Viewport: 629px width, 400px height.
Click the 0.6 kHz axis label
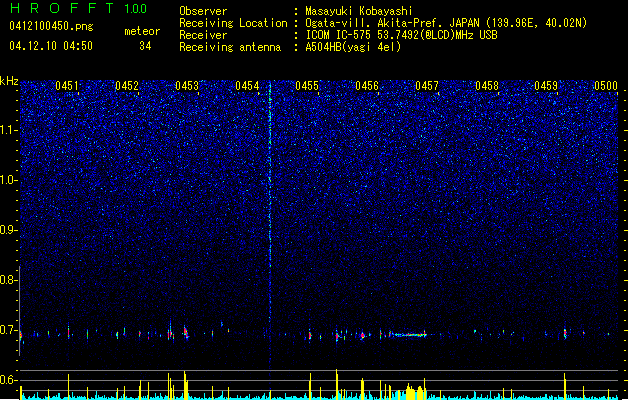tap(9, 380)
